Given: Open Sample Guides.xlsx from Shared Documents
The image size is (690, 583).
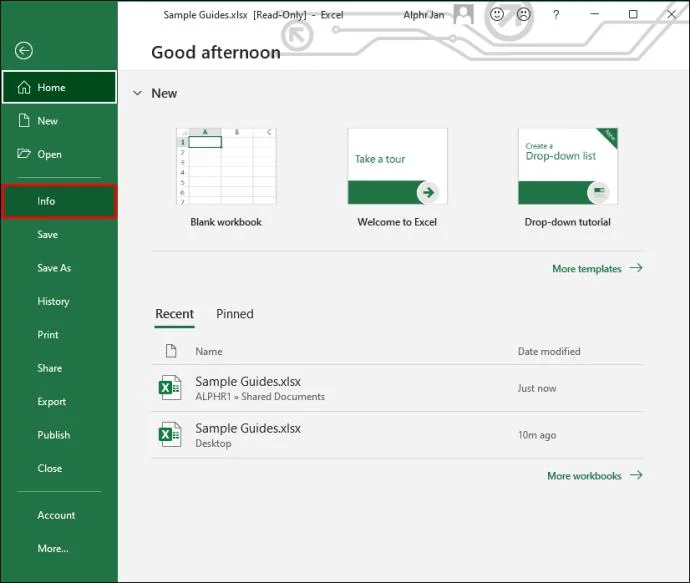Looking at the screenshot, I should 397,388.
